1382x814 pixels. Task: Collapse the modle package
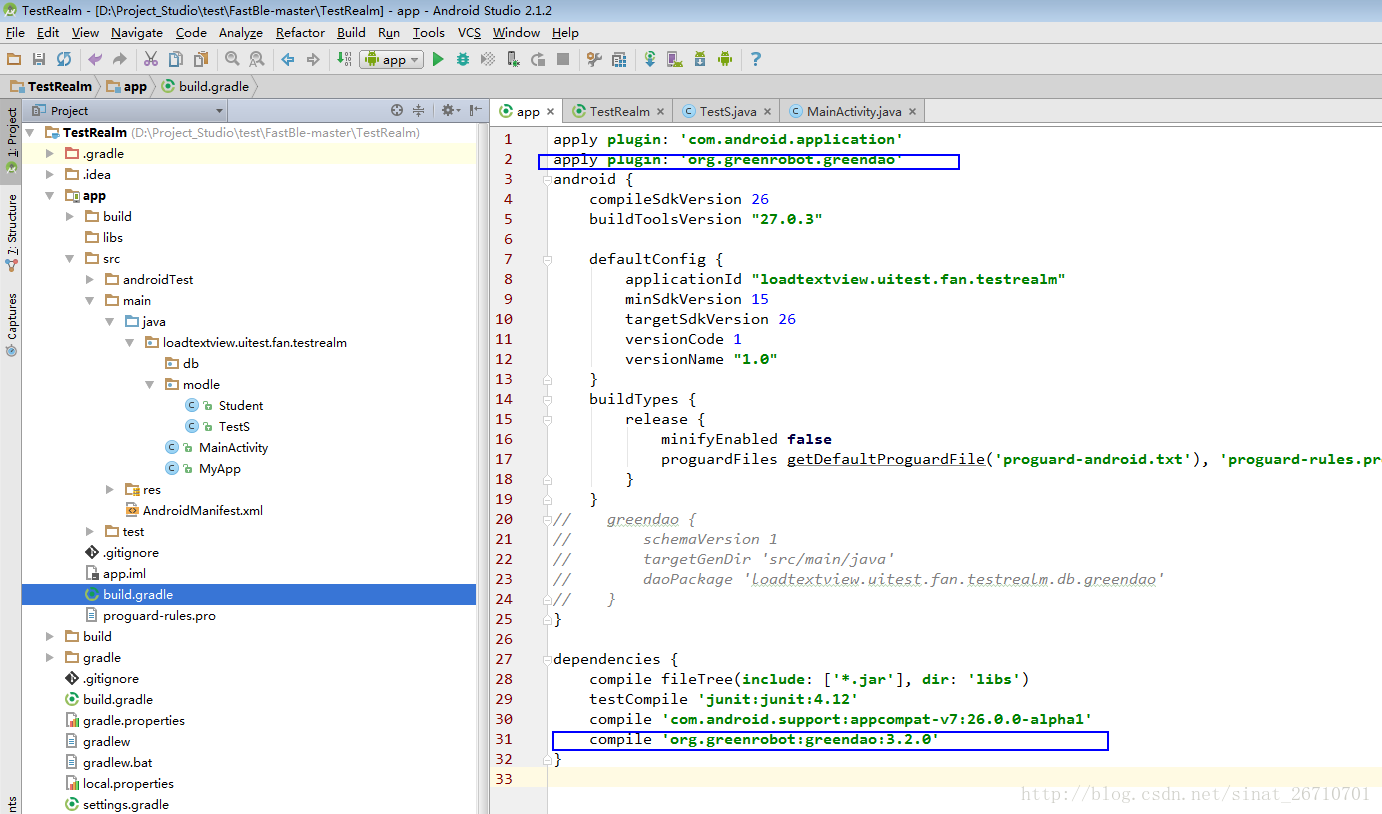pos(150,384)
